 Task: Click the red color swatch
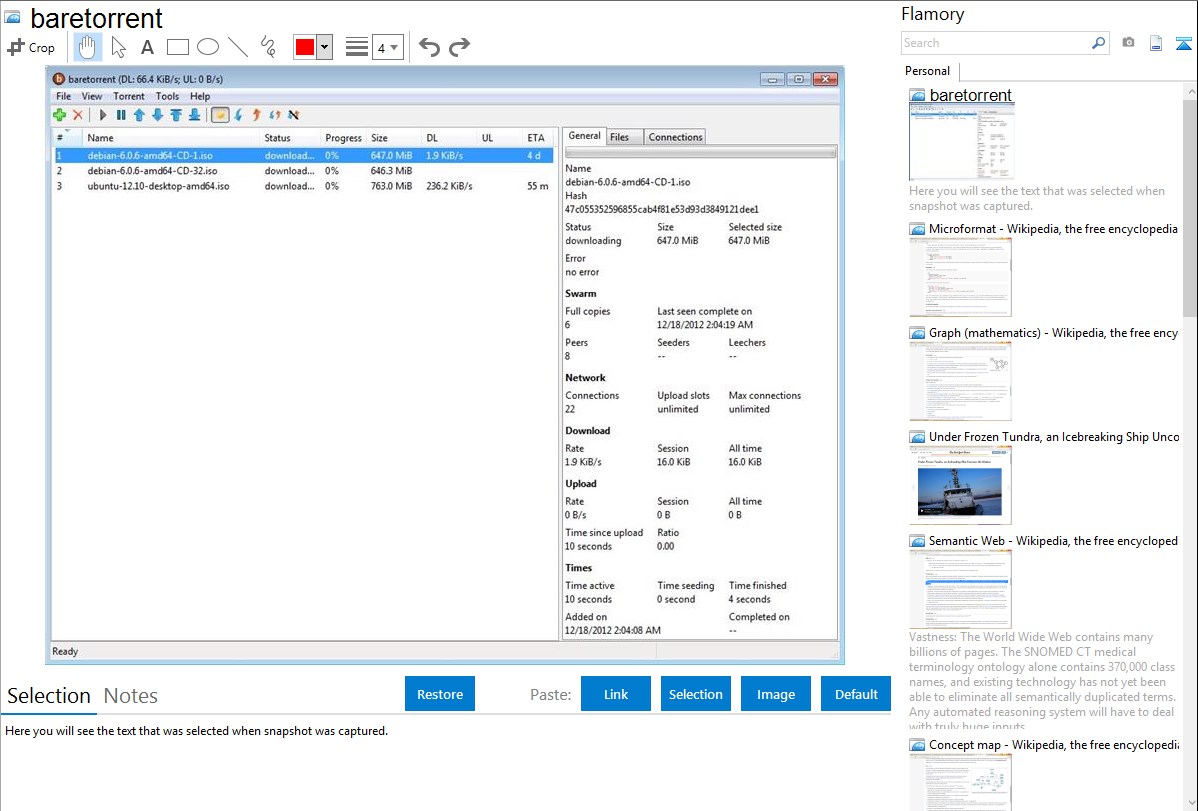click(305, 47)
